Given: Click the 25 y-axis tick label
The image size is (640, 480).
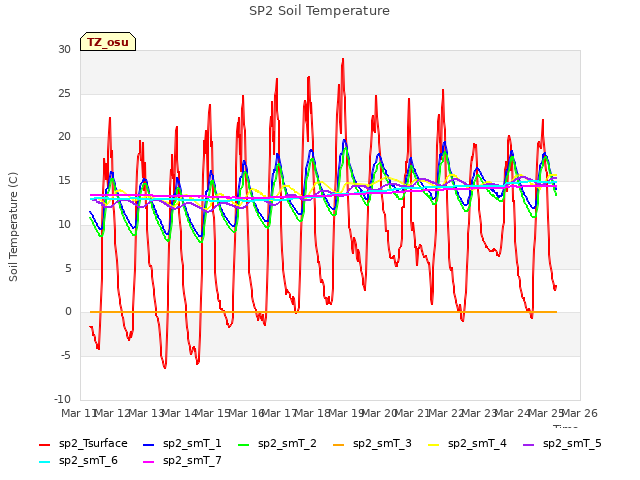Looking at the screenshot, I should point(64,93).
